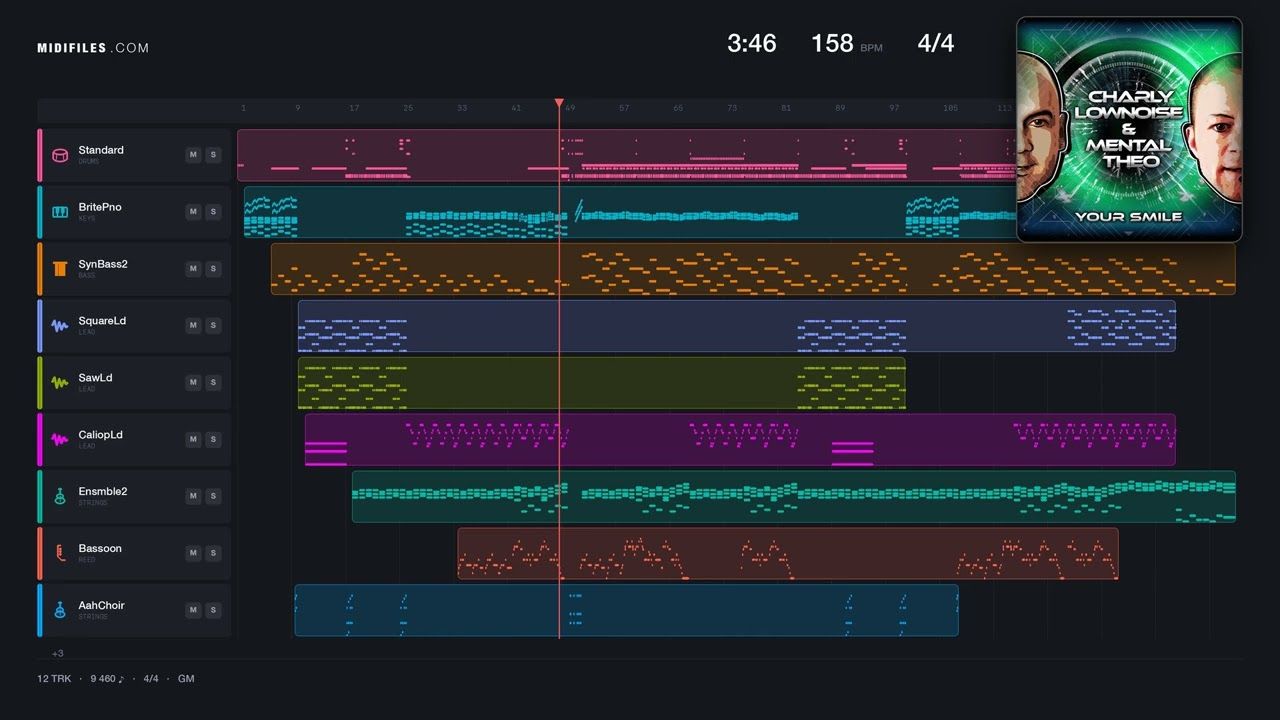Mute the Standard drums track
1280x720 pixels.
[x=193, y=155]
